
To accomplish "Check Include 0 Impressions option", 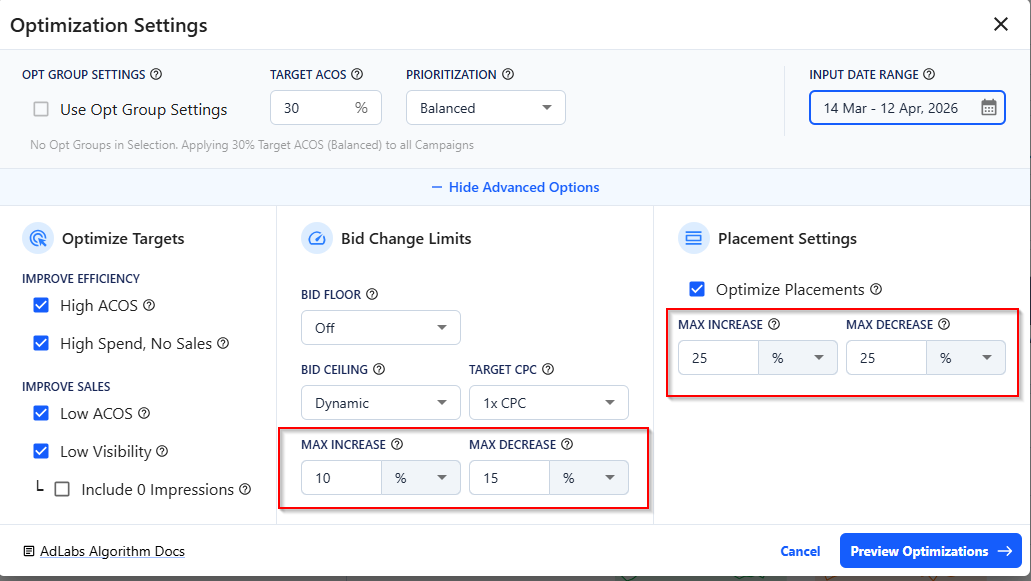I will pyautogui.click(x=62, y=490).
